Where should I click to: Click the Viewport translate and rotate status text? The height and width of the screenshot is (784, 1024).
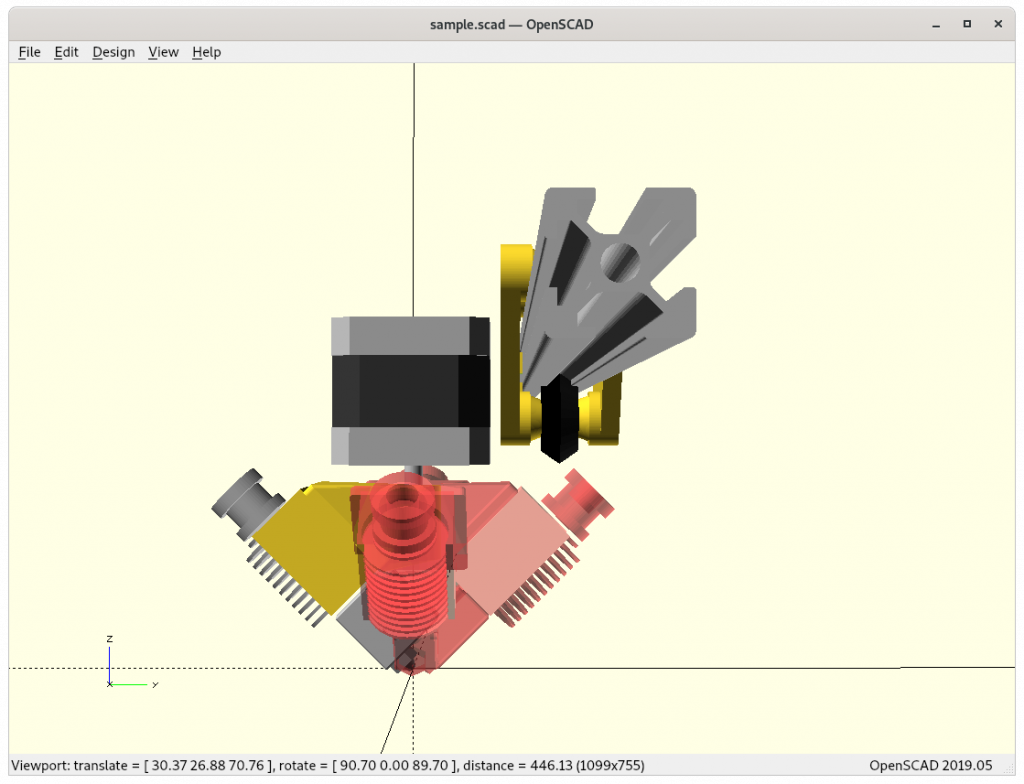328,766
